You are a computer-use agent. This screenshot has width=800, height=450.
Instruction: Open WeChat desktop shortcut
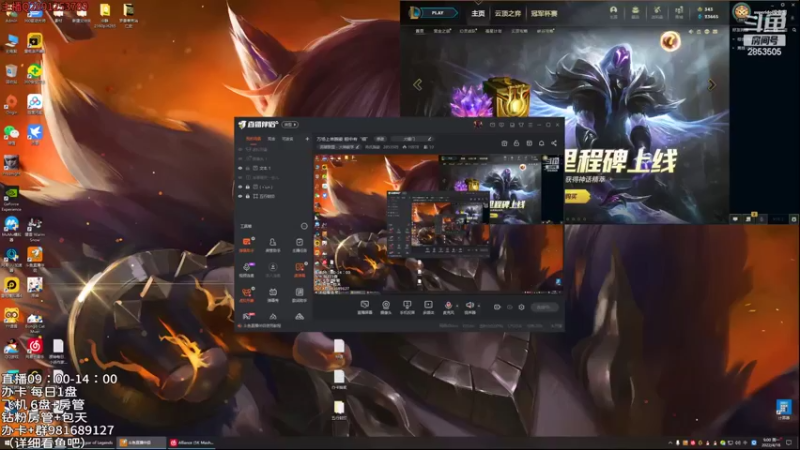click(11, 135)
